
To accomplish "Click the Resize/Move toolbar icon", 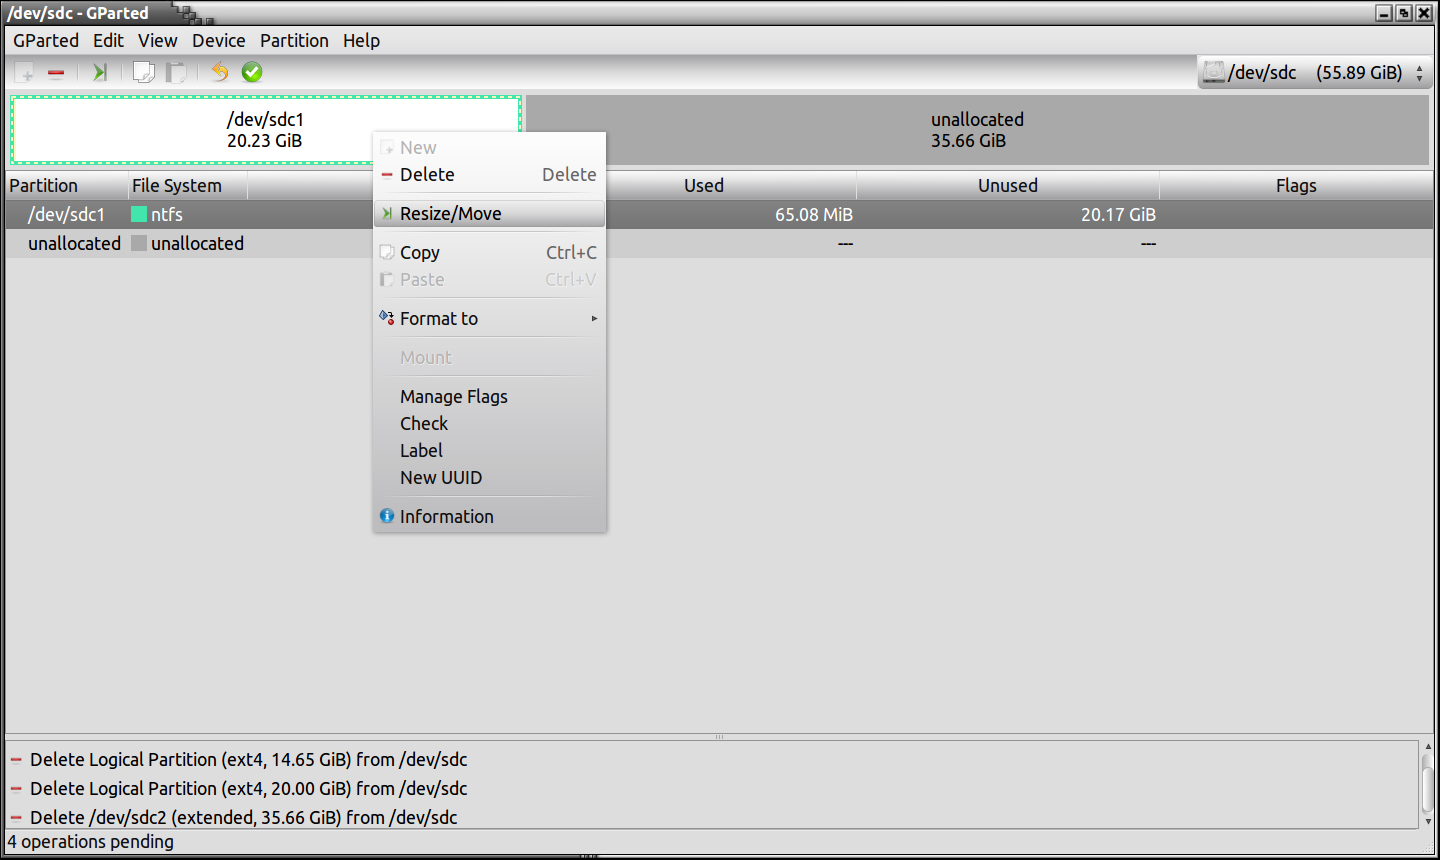I will tap(100, 72).
